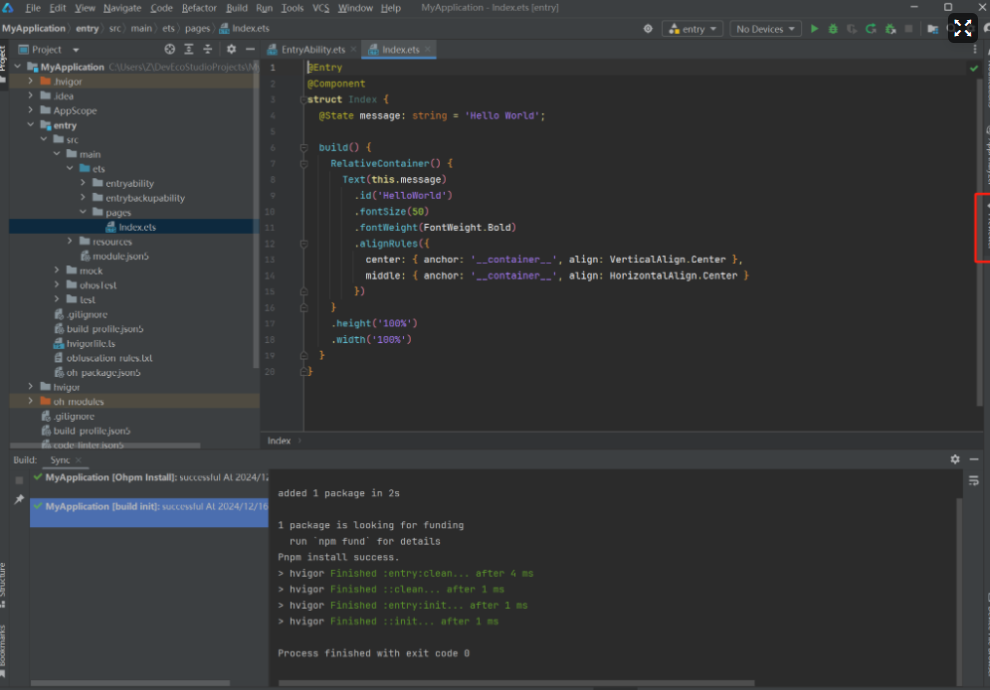Select oh-package.json5 in project tree
Image resolution: width=990 pixels, height=690 pixels.
coord(97,372)
